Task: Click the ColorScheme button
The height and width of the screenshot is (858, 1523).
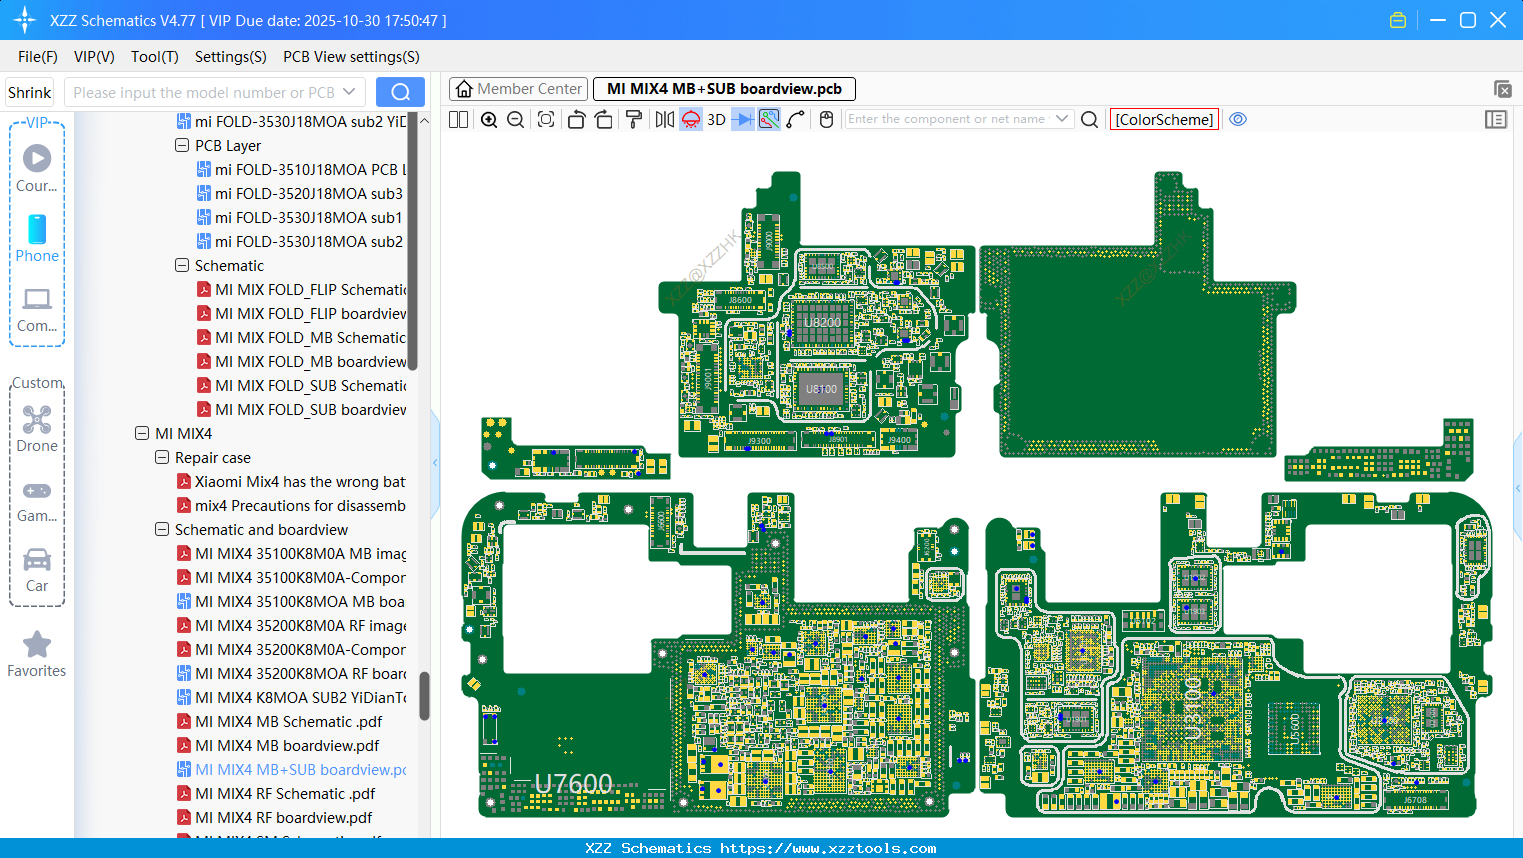Action: click(x=1164, y=120)
